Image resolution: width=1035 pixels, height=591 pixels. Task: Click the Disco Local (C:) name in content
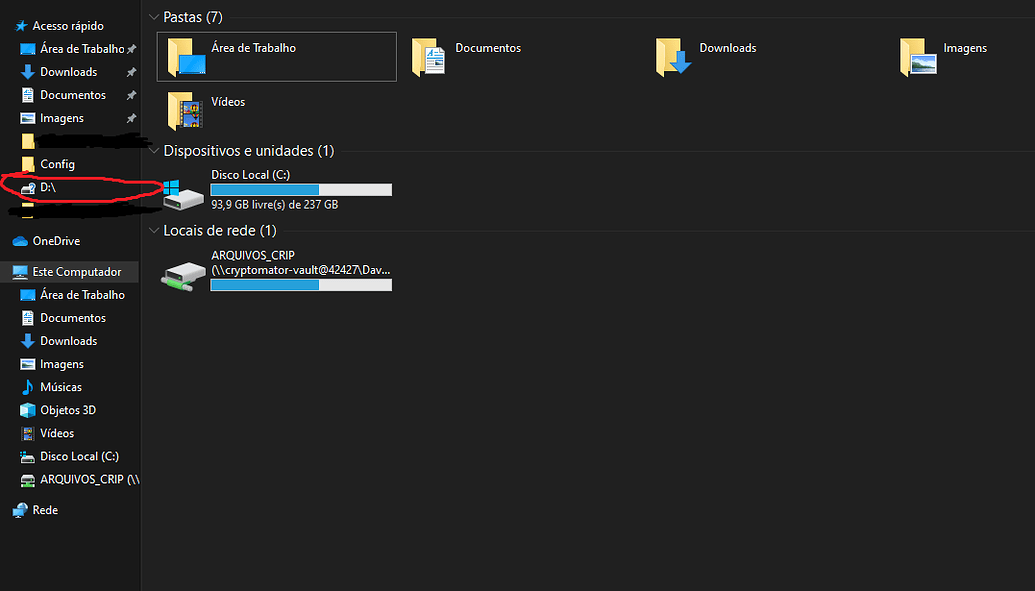tap(250, 175)
